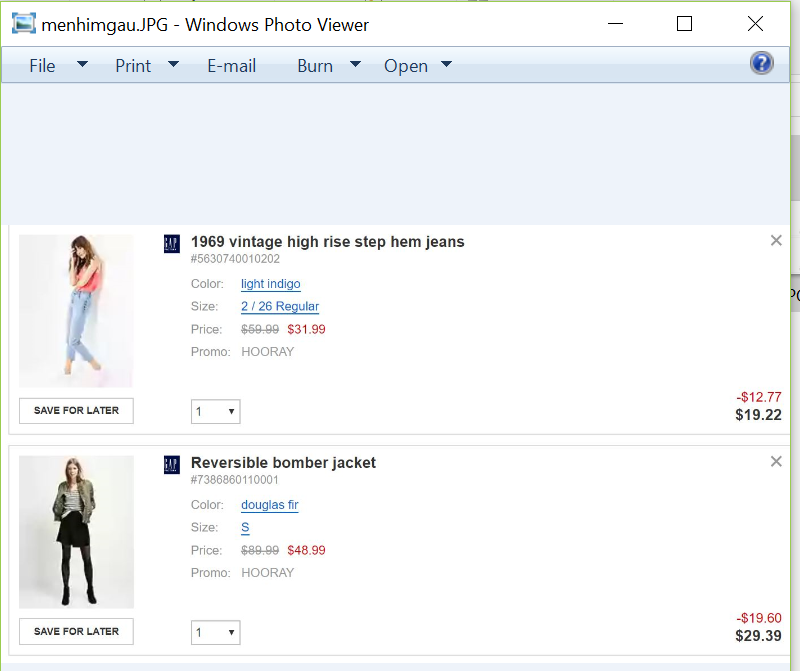Viewport: 800px width, 671px height.
Task: Open the File menu
Action: (42, 66)
